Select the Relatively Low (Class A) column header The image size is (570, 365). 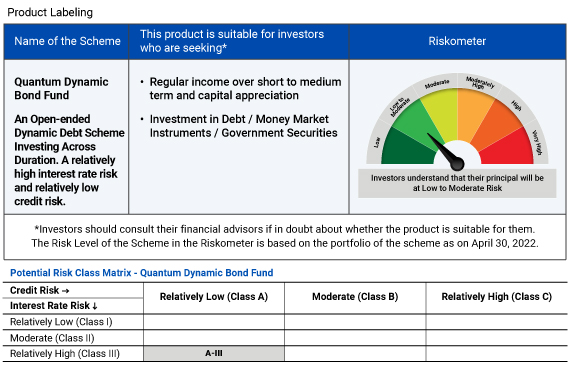coord(214,297)
